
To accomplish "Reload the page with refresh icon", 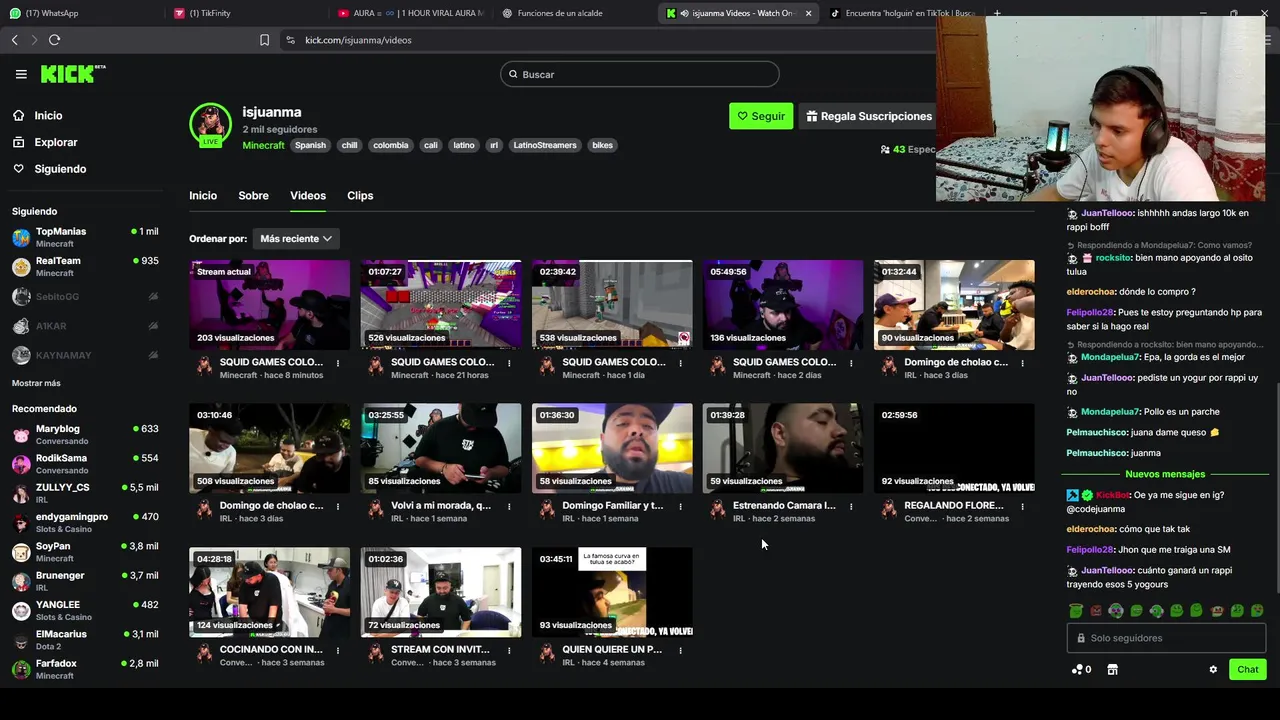I will click(x=54, y=40).
